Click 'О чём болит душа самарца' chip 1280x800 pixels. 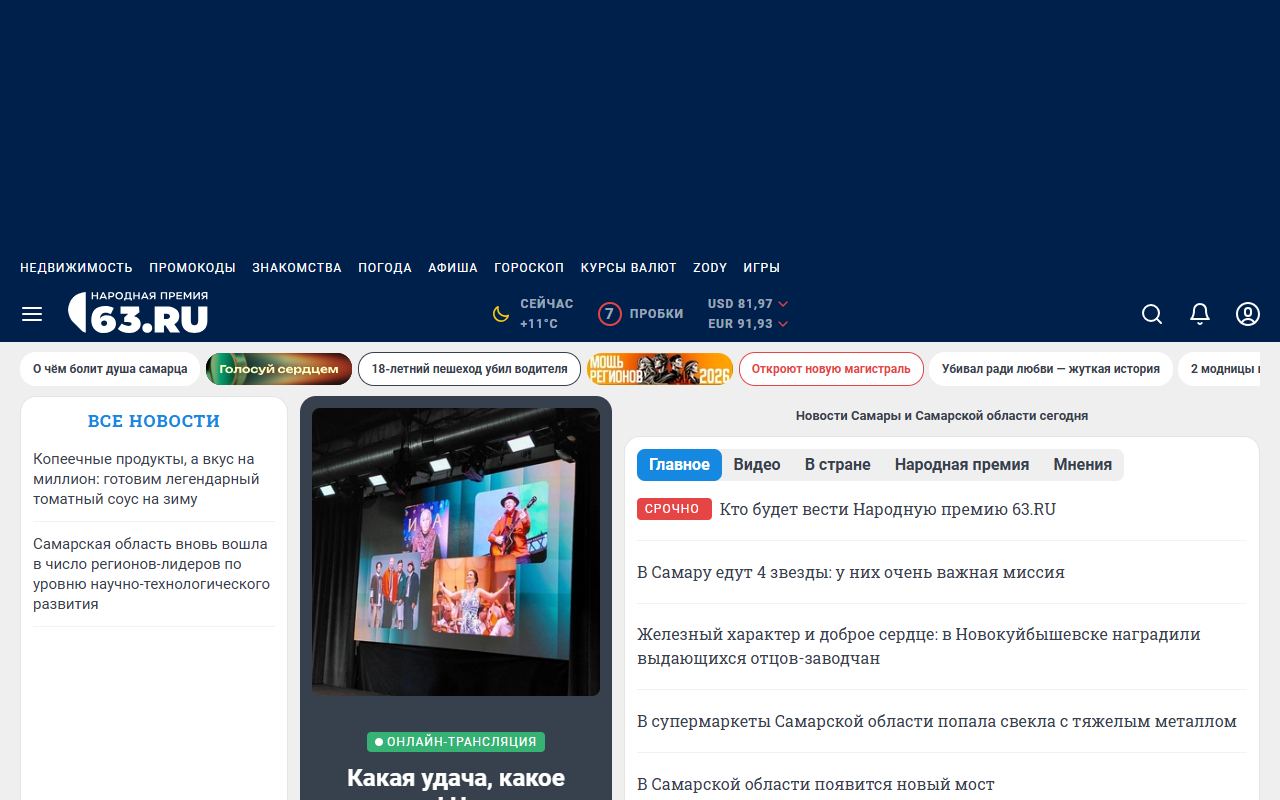tap(110, 369)
